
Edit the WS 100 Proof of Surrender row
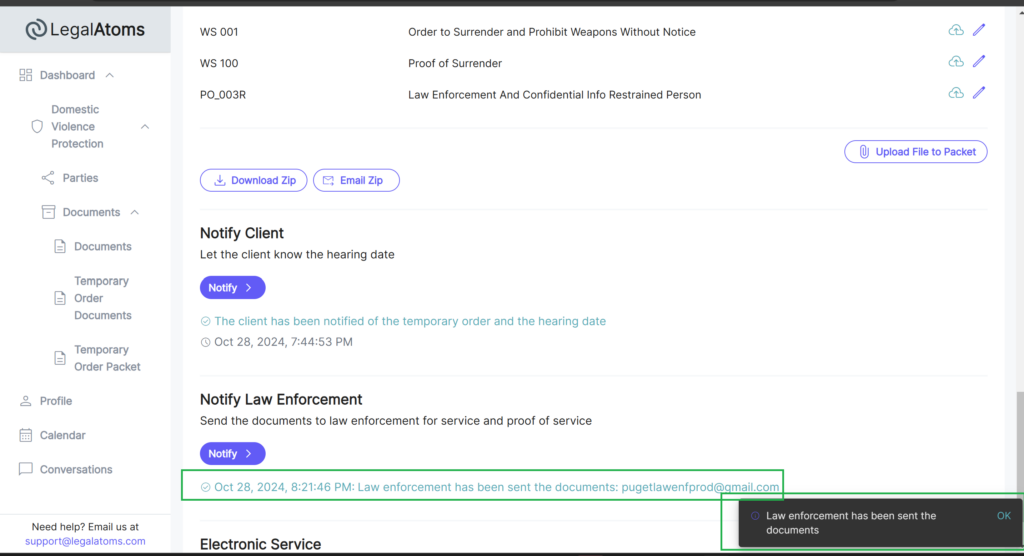[x=979, y=61]
